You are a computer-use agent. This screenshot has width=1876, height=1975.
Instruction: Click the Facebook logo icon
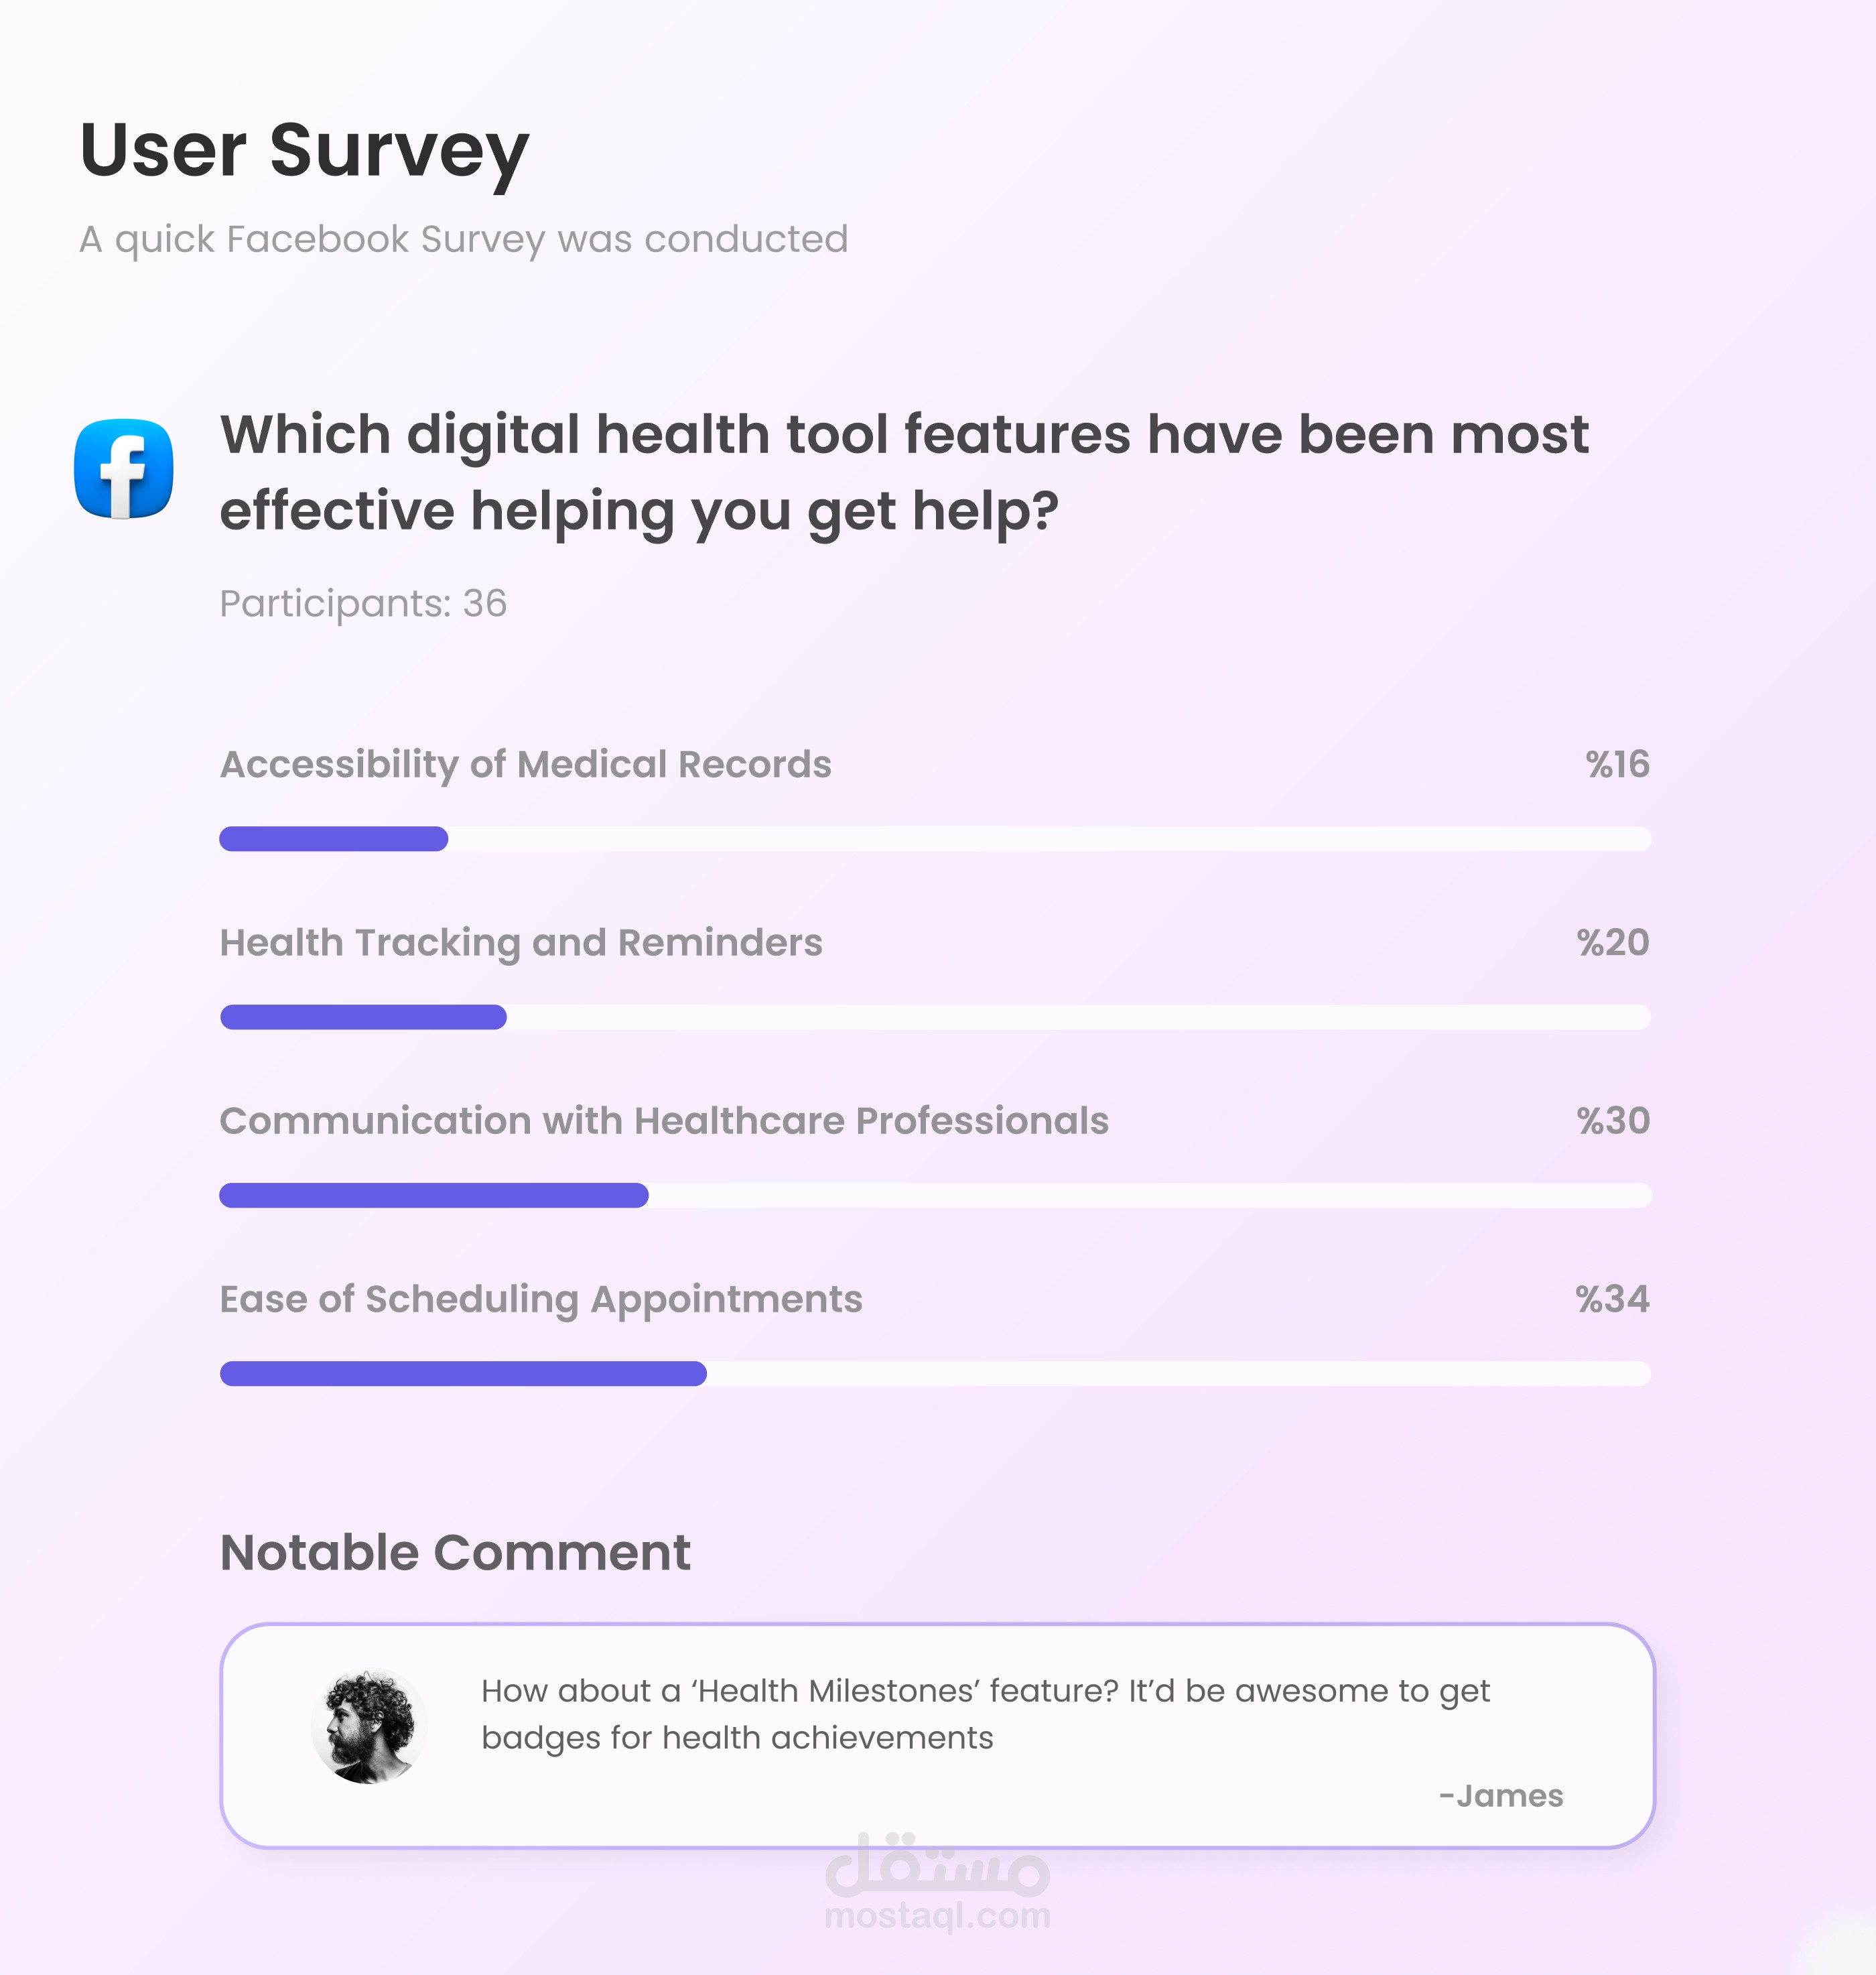(x=124, y=468)
